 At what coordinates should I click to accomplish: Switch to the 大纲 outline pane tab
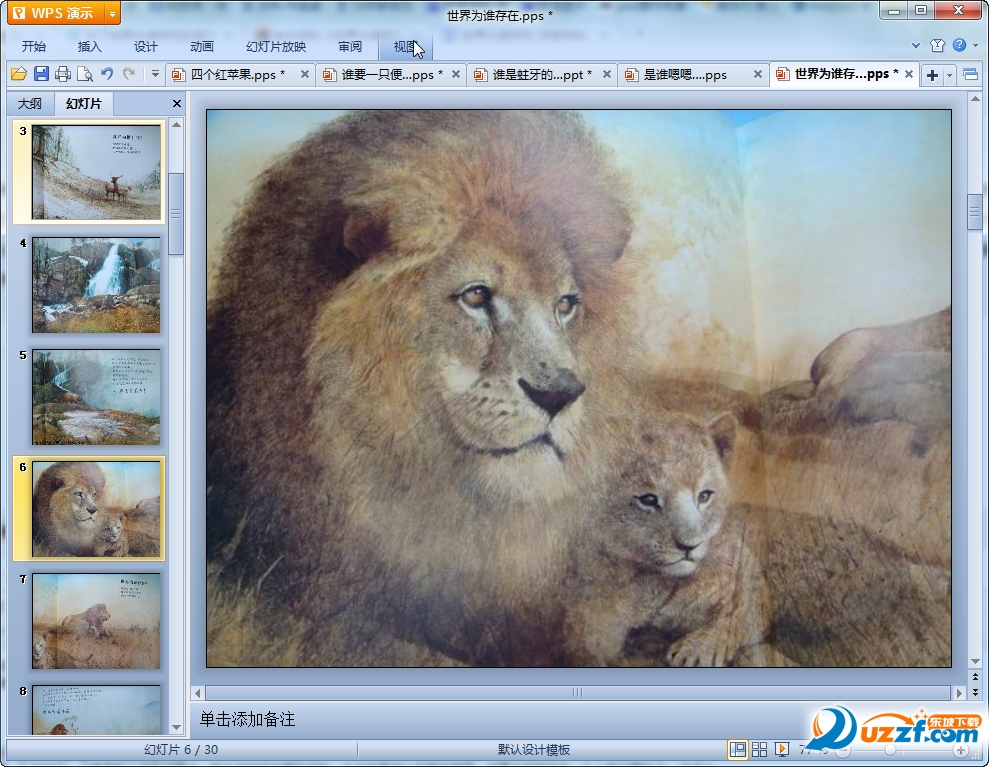[x=30, y=103]
